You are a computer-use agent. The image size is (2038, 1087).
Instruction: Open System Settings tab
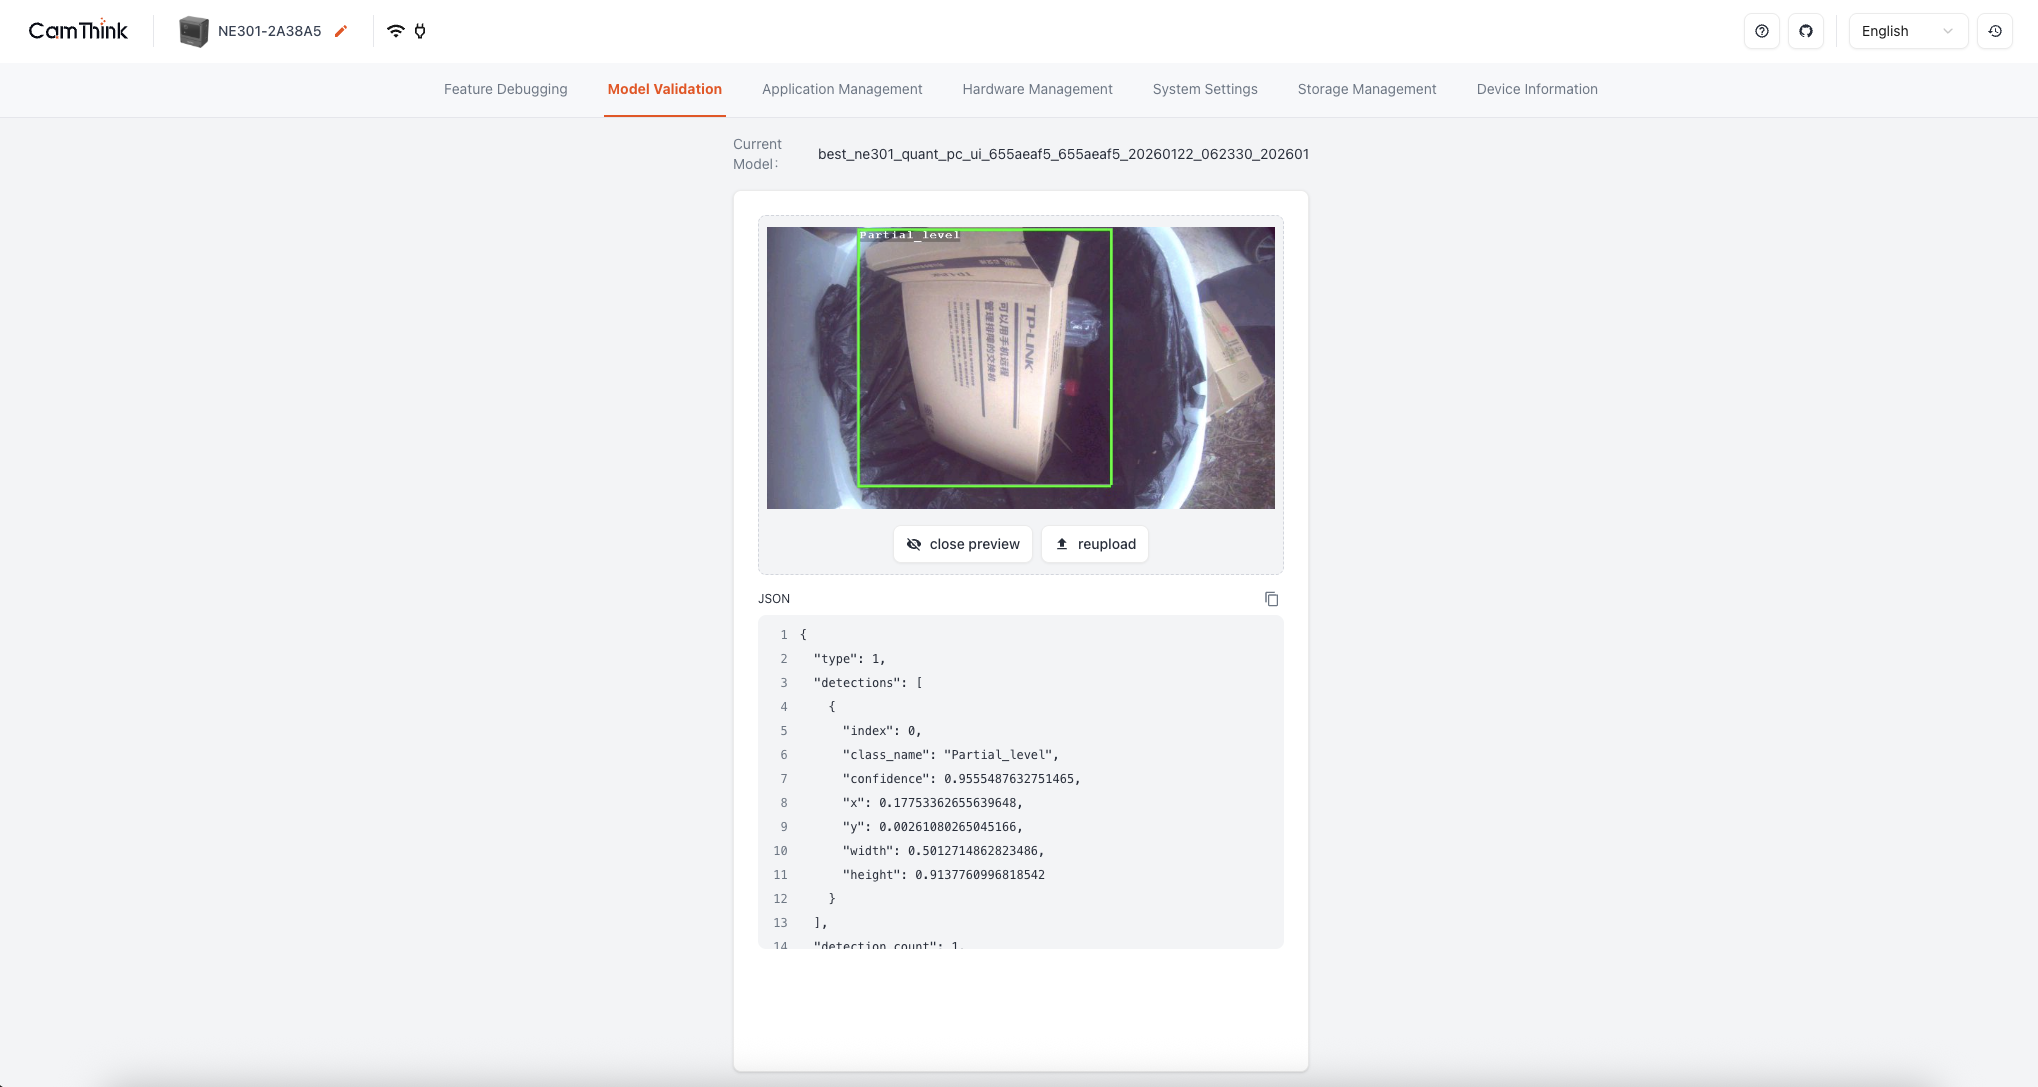pos(1205,89)
